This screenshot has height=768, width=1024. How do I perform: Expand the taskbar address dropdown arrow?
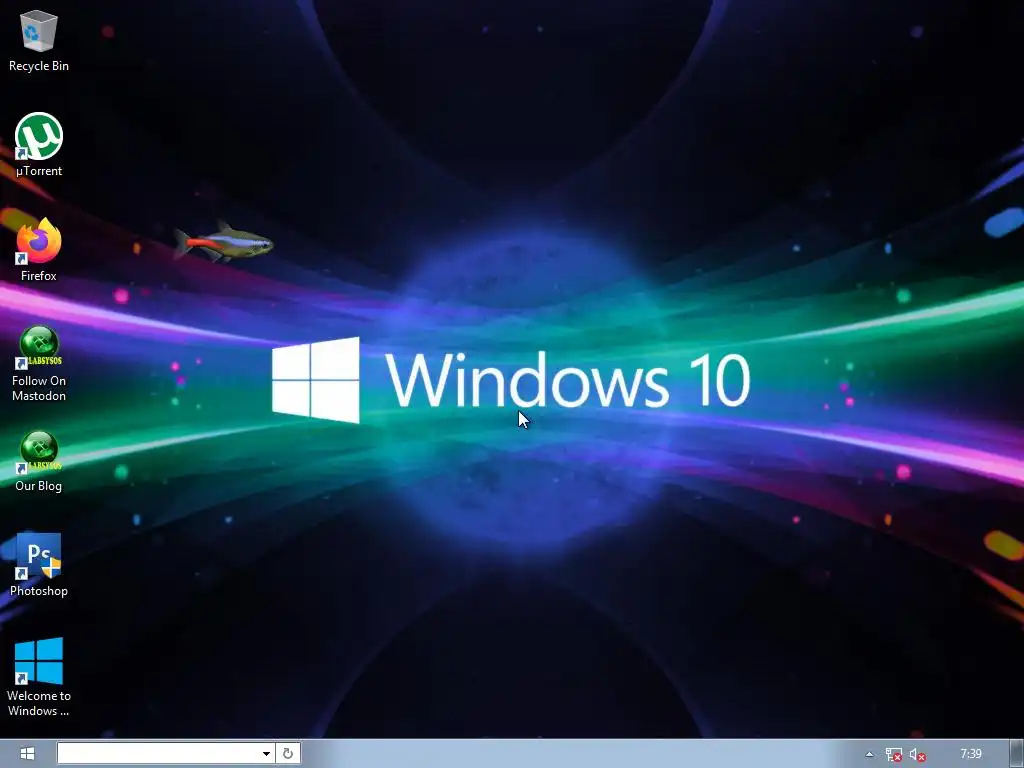click(x=266, y=754)
